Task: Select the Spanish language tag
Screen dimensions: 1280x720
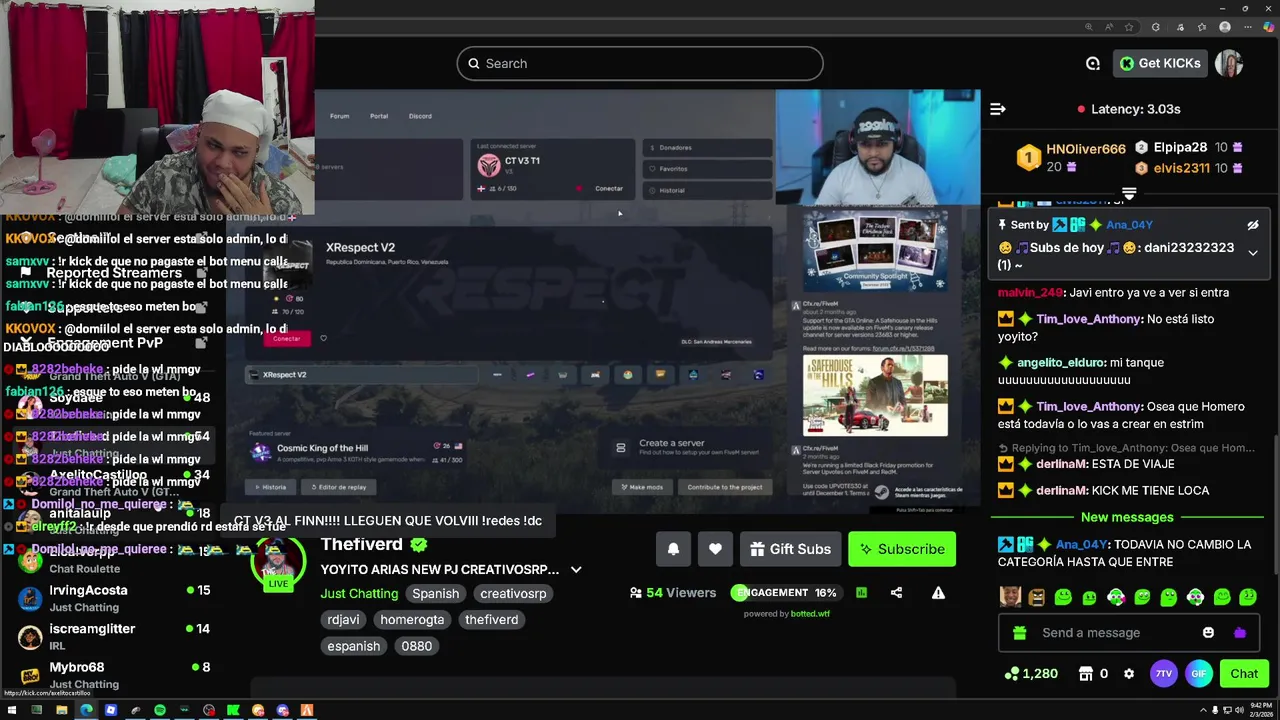Action: coord(436,593)
